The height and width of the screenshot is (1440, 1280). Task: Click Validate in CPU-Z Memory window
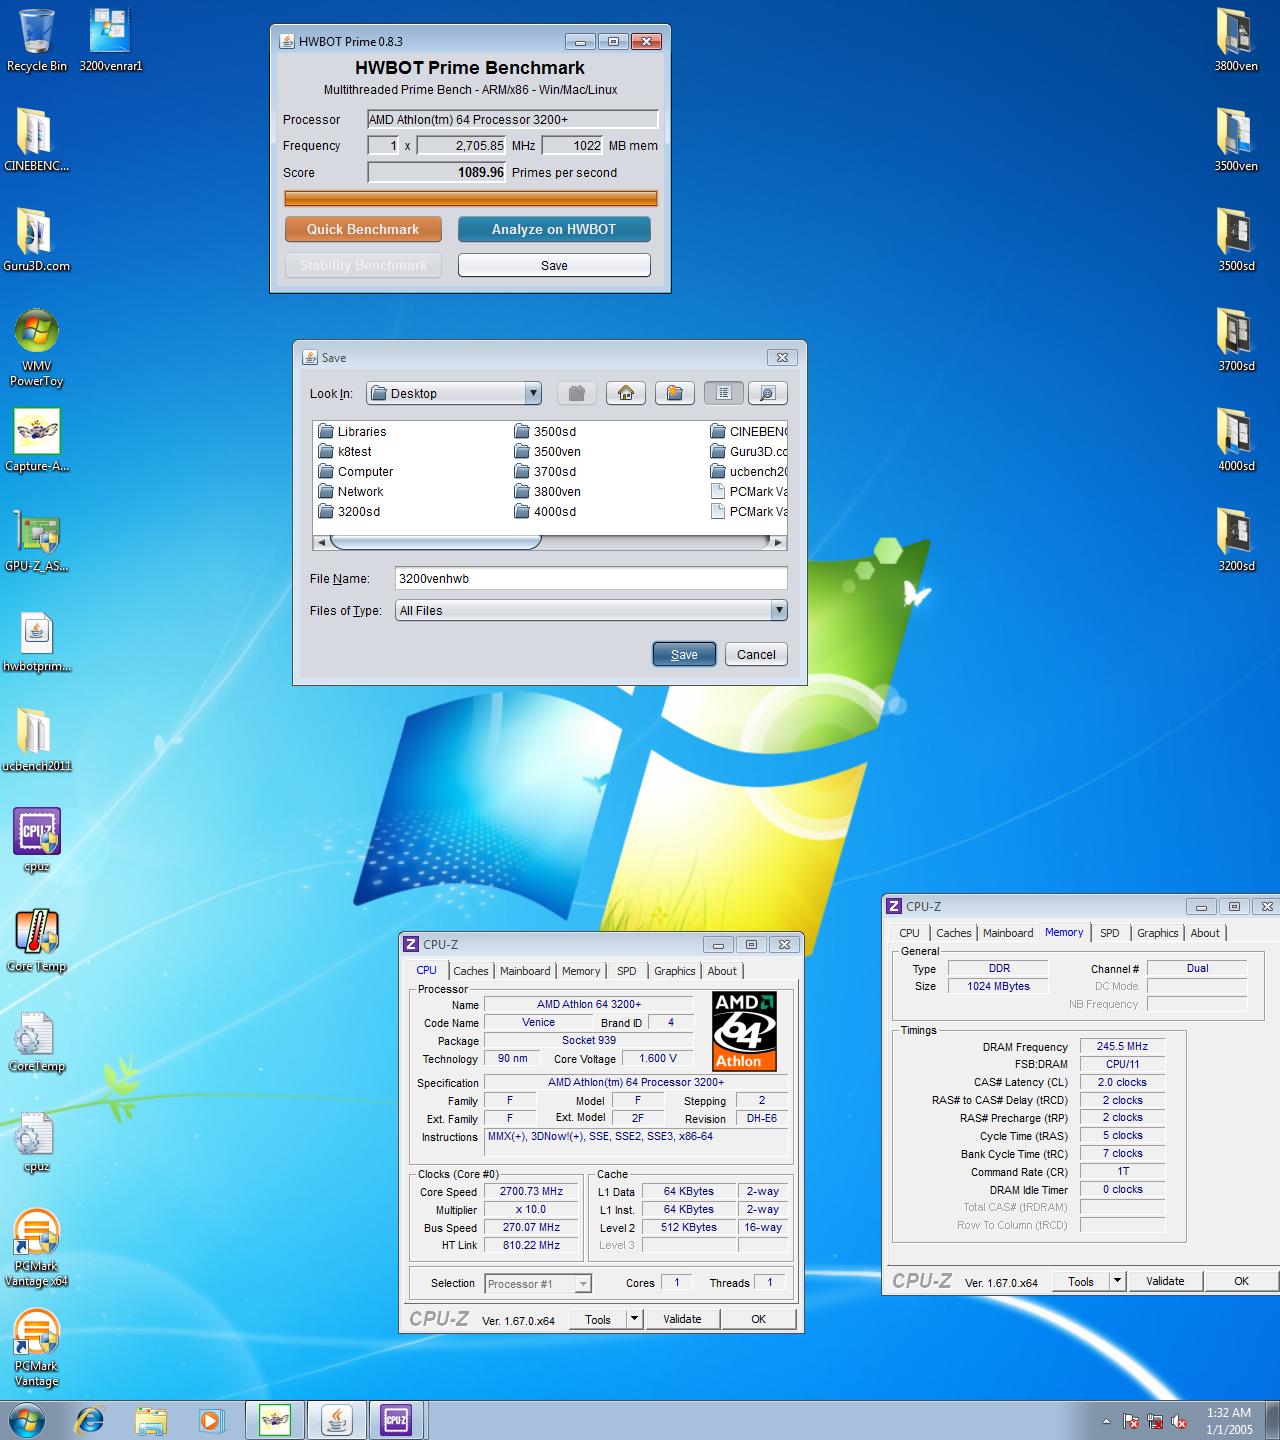pyautogui.click(x=1165, y=1281)
